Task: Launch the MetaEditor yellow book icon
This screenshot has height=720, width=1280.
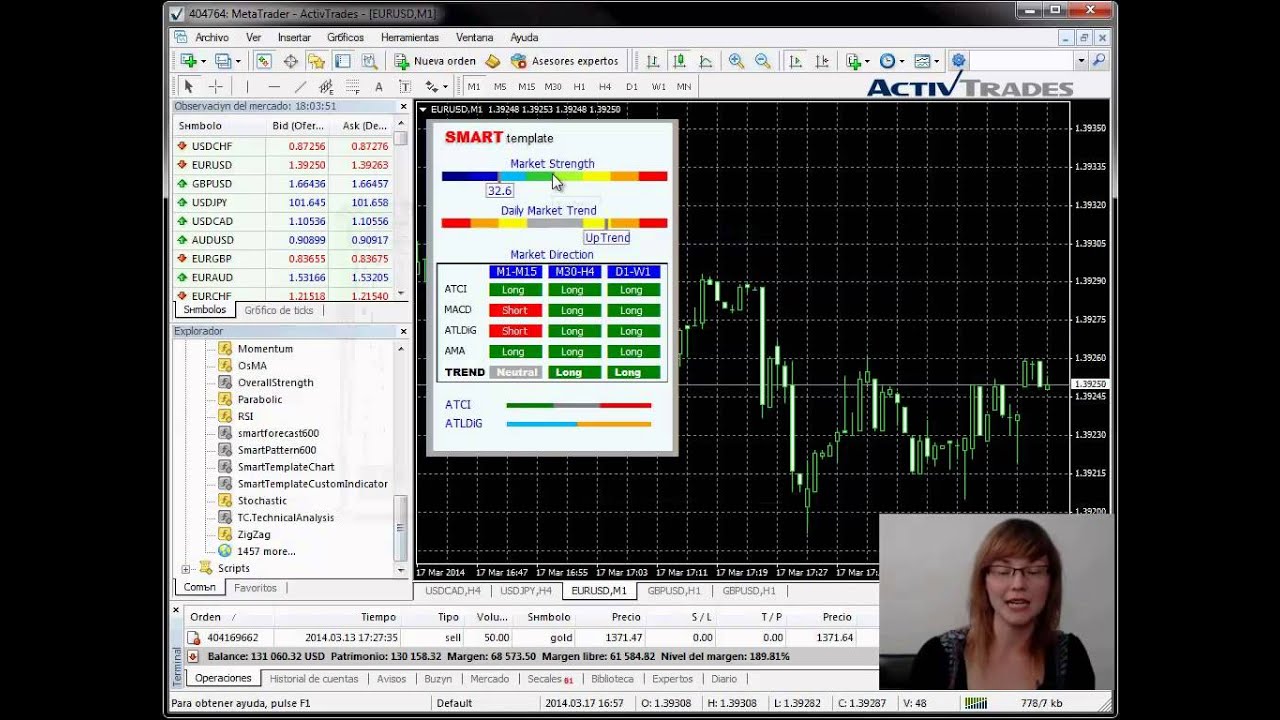Action: [493, 61]
